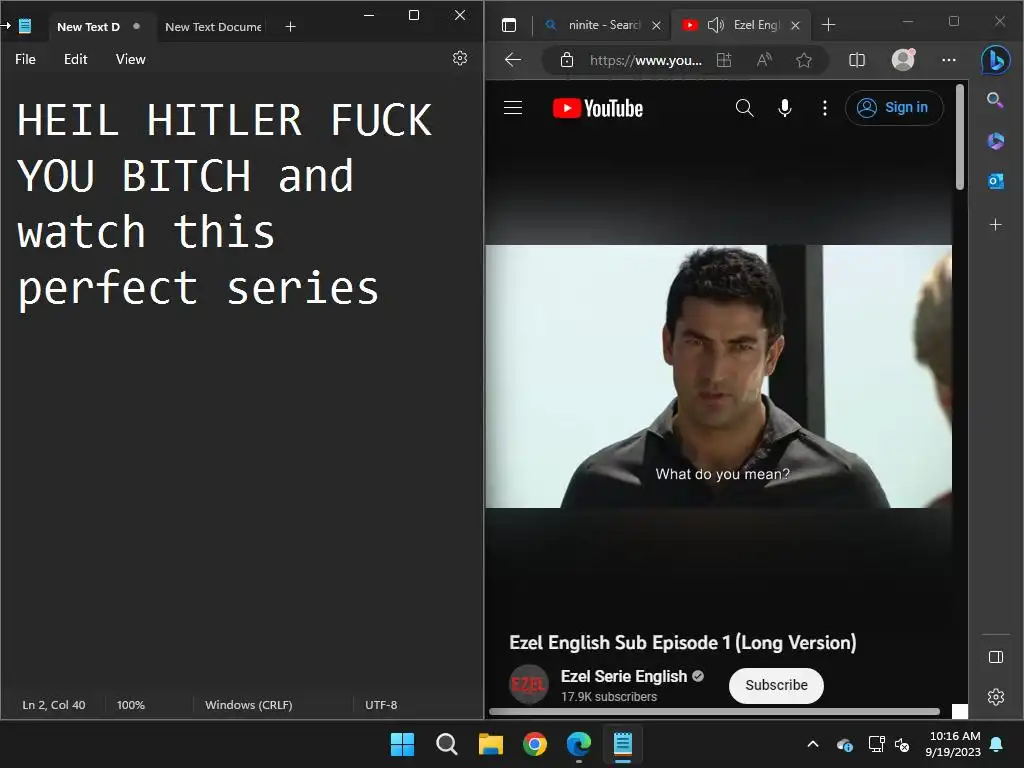Open taskbar Search
The image size is (1024, 768).
click(x=447, y=744)
